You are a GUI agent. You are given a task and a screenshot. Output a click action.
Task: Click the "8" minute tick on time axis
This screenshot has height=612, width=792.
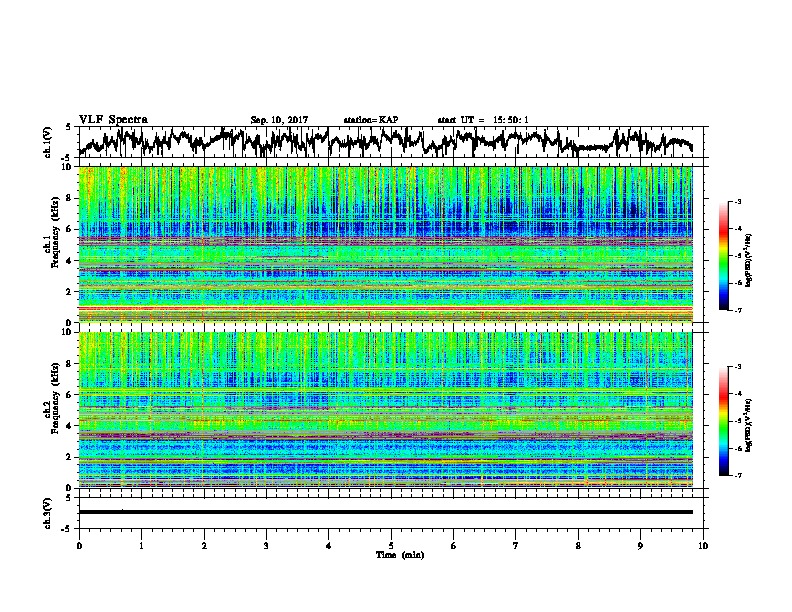pos(578,546)
